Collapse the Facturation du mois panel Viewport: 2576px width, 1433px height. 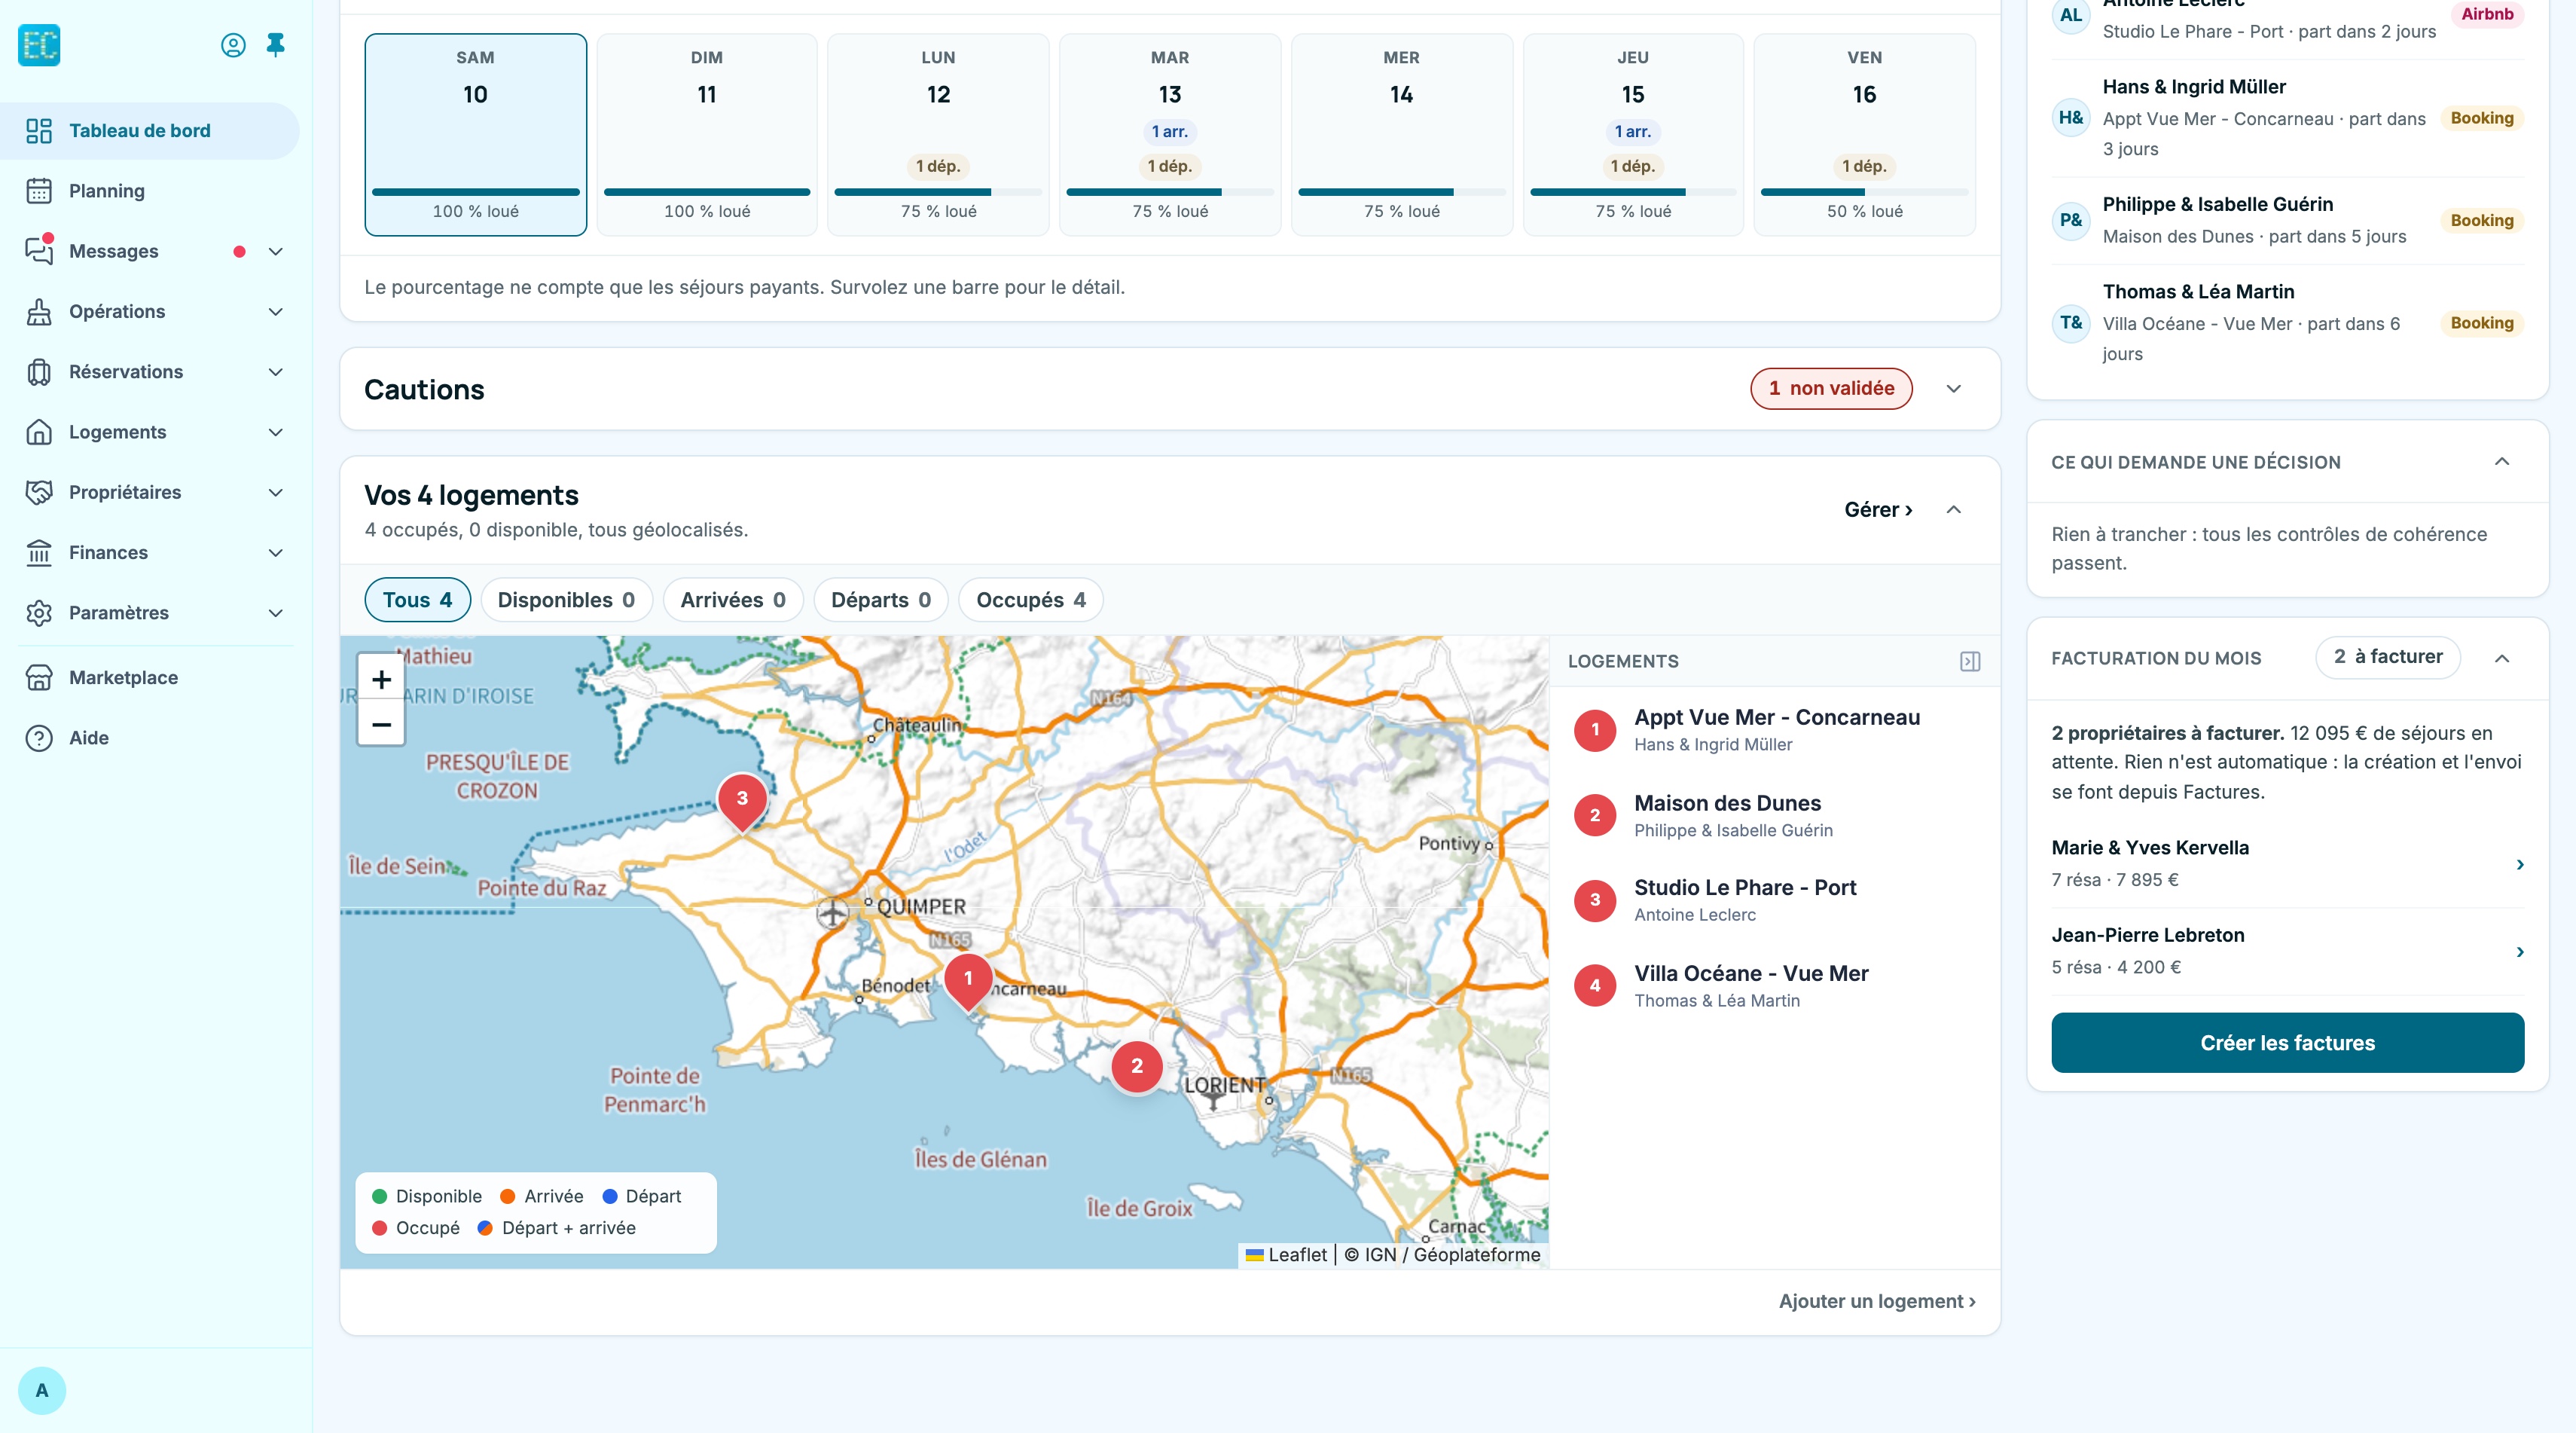point(2502,658)
